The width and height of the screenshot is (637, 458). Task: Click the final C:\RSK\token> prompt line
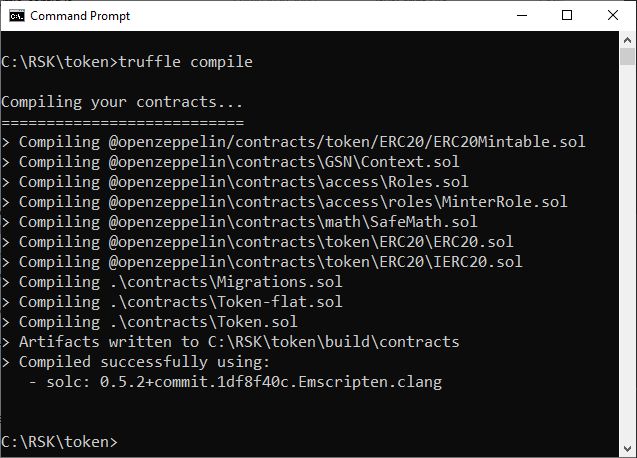point(59,442)
